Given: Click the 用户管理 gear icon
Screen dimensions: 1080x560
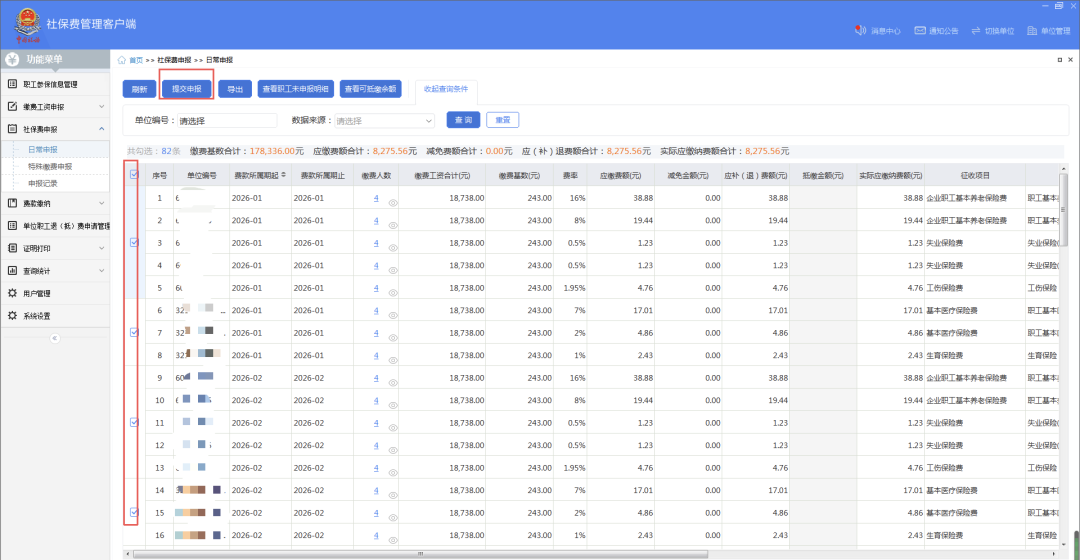Looking at the screenshot, I should coord(12,293).
